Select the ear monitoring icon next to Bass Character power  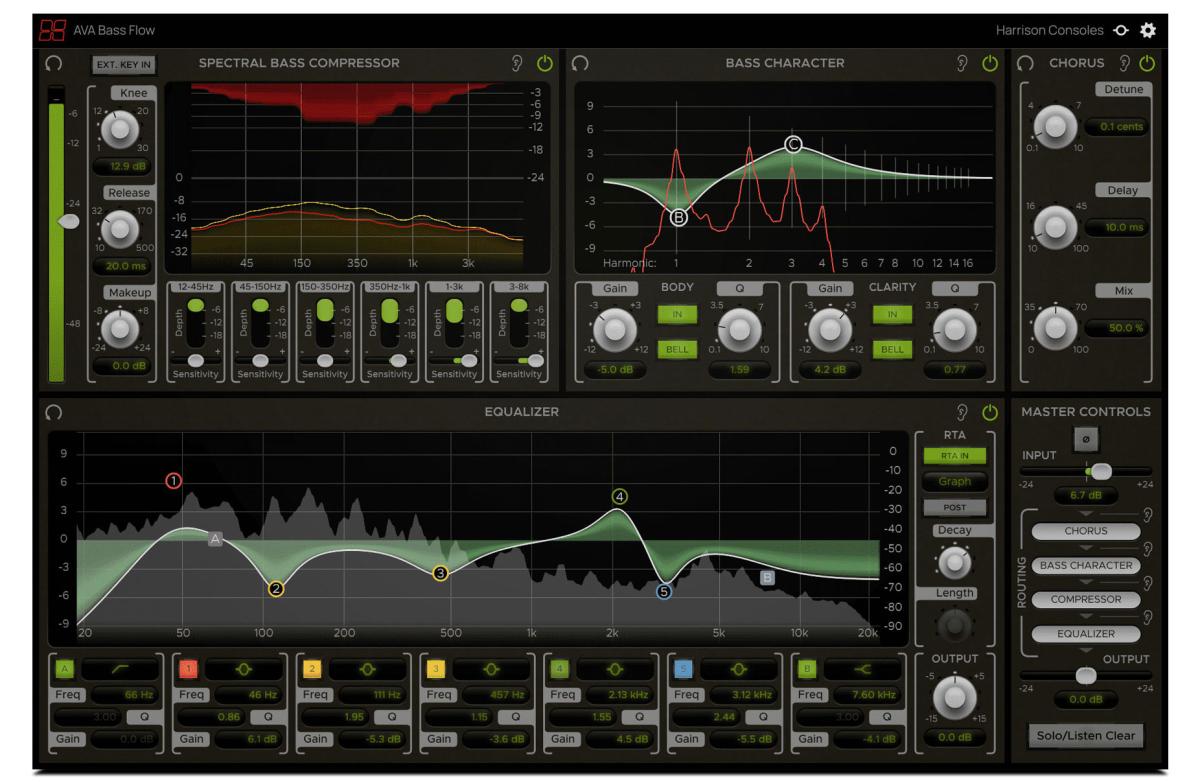point(959,62)
